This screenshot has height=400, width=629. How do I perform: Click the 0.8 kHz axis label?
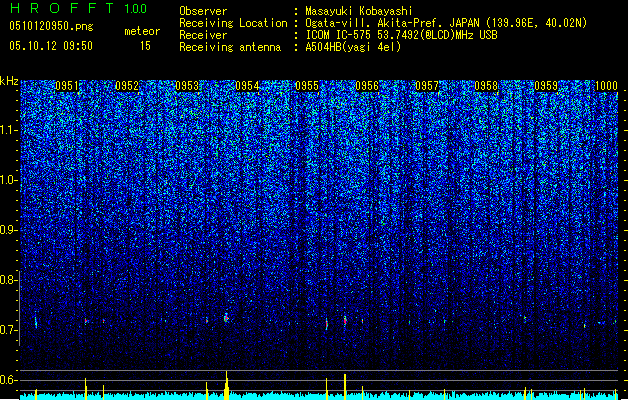(x=9, y=280)
